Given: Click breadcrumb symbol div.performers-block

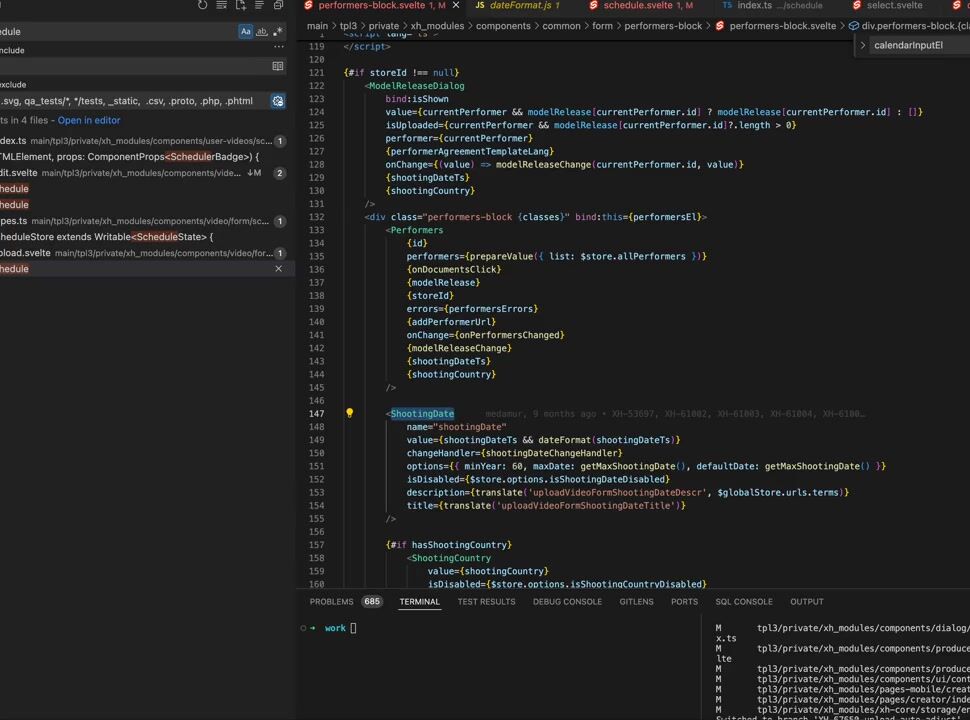Looking at the screenshot, I should coord(915,26).
